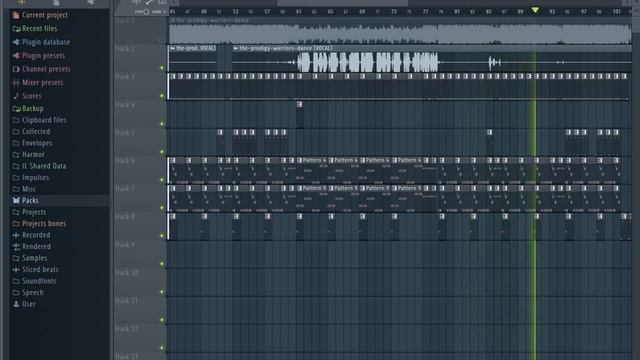Open Mixer presets in the browser

pyautogui.click(x=38, y=82)
